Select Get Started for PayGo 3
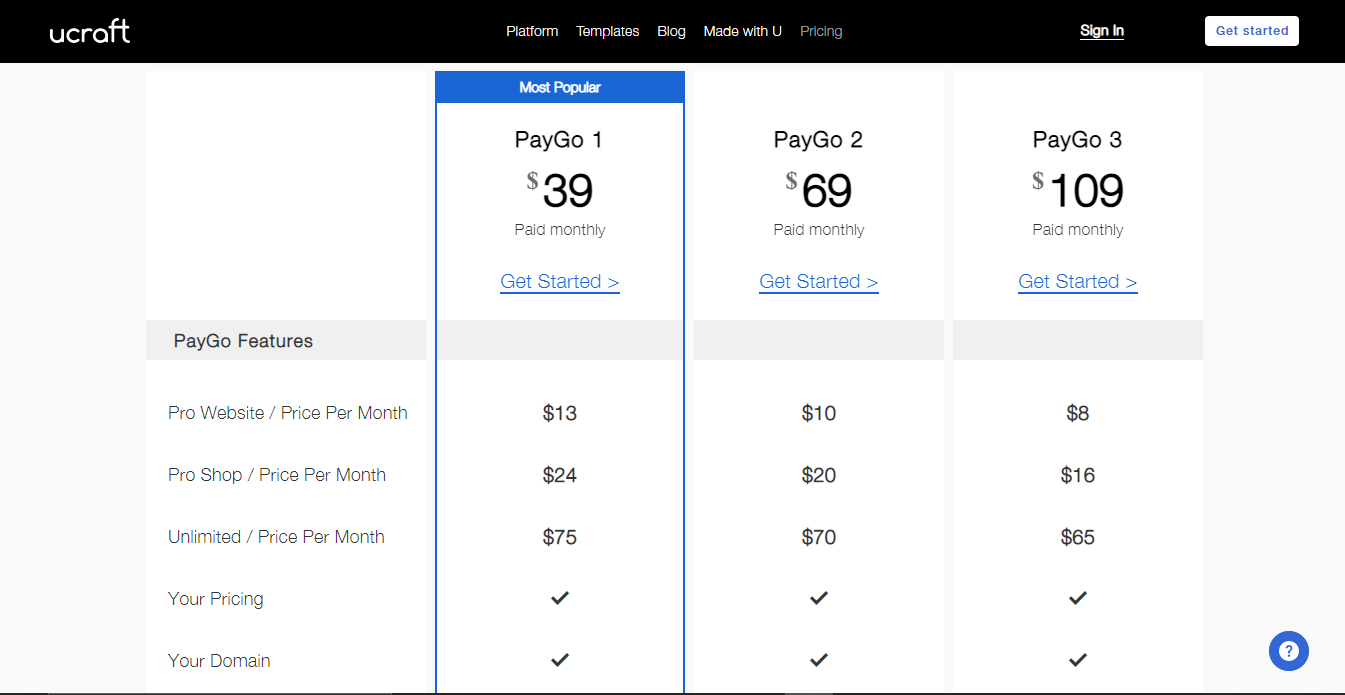Viewport: 1345px width, 695px height. pos(1077,282)
